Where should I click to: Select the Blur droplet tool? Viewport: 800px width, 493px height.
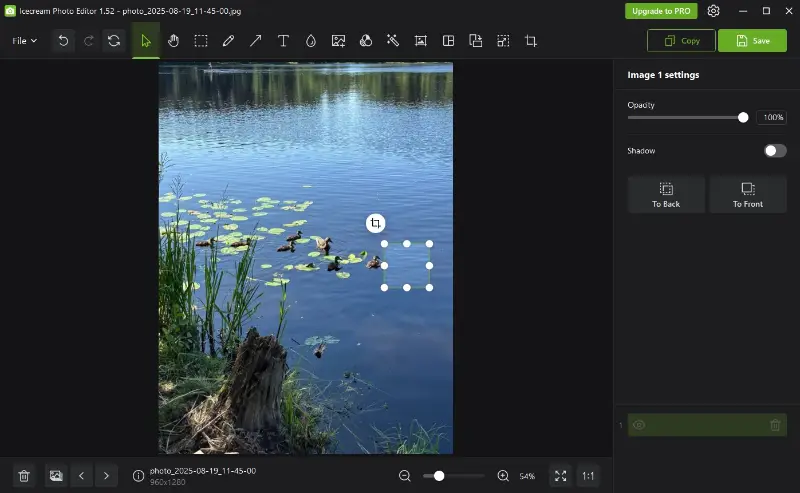[311, 41]
